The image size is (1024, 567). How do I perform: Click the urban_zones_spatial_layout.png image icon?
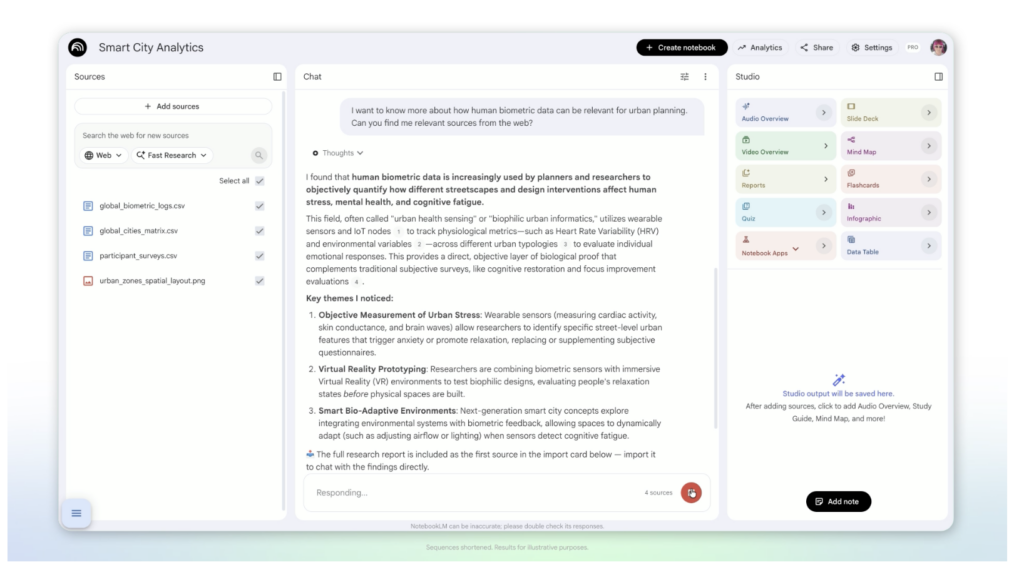88,281
